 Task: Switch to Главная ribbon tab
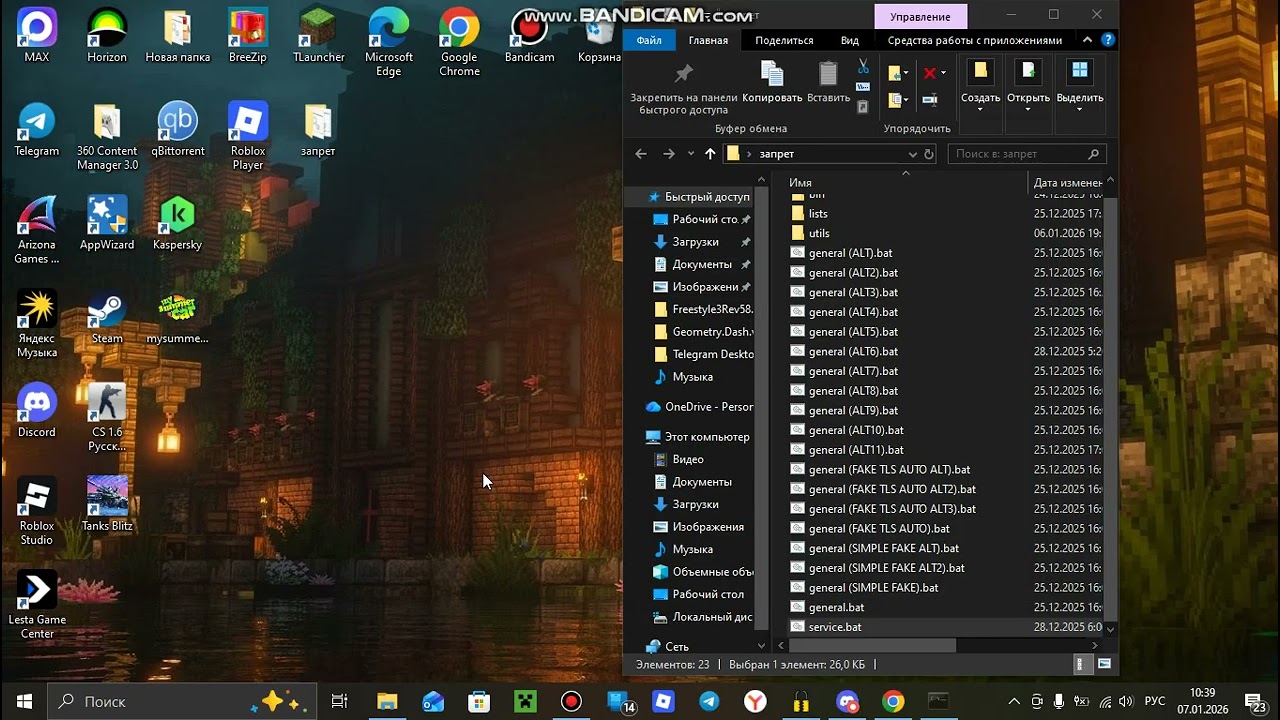pos(708,40)
